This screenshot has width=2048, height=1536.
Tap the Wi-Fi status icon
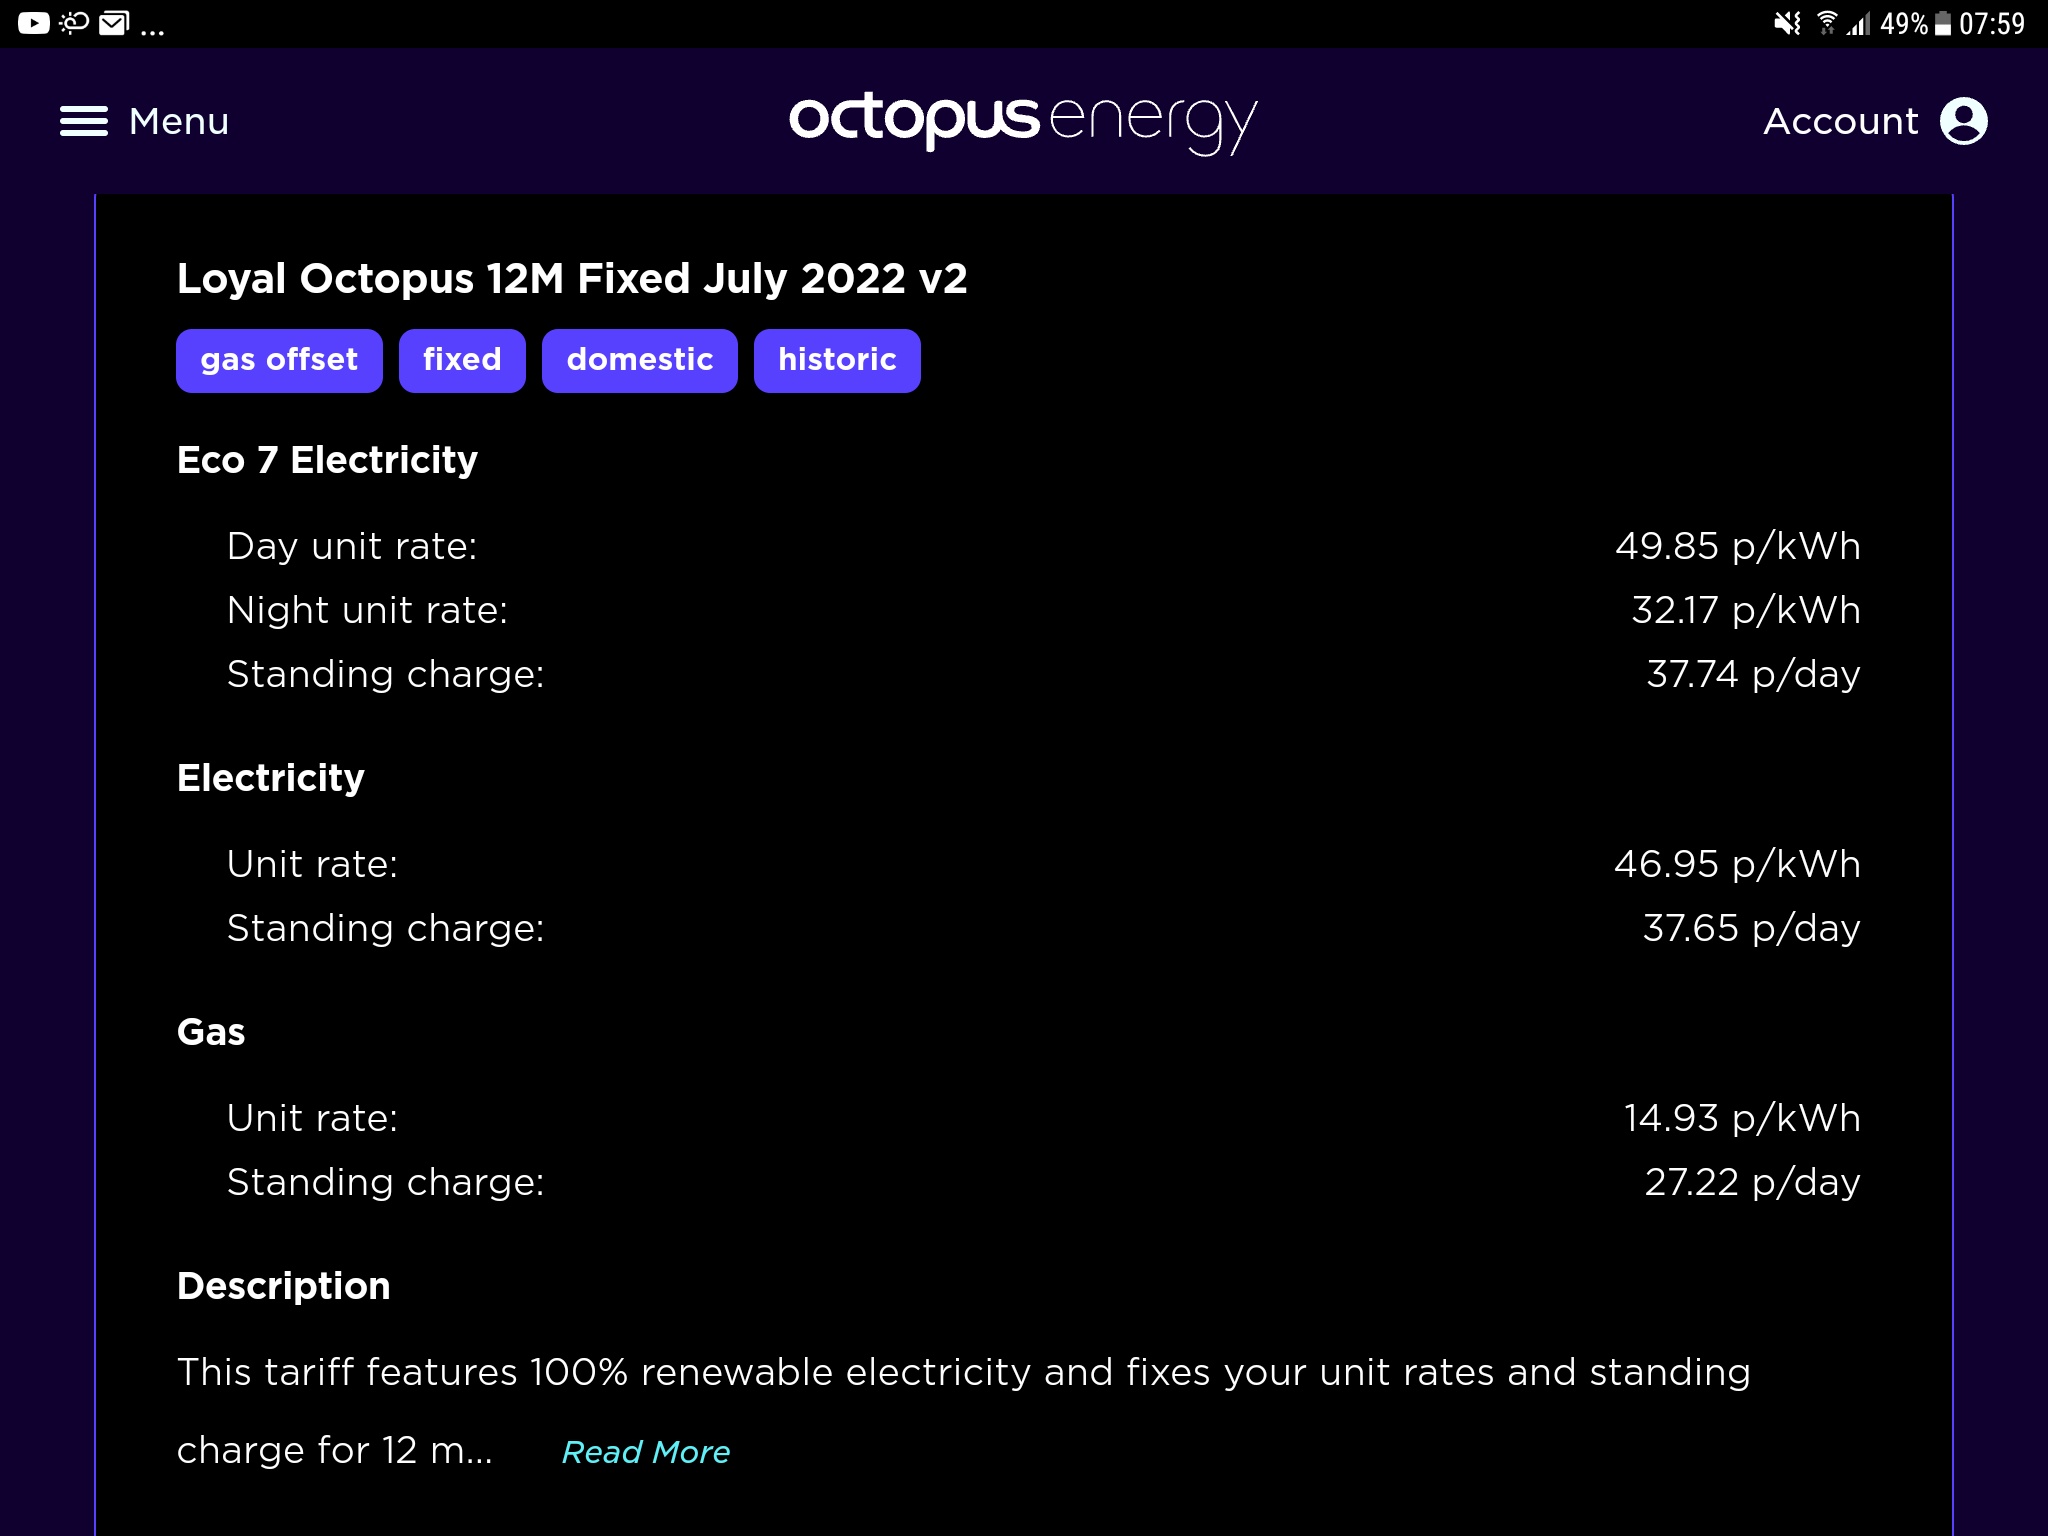point(1827,23)
